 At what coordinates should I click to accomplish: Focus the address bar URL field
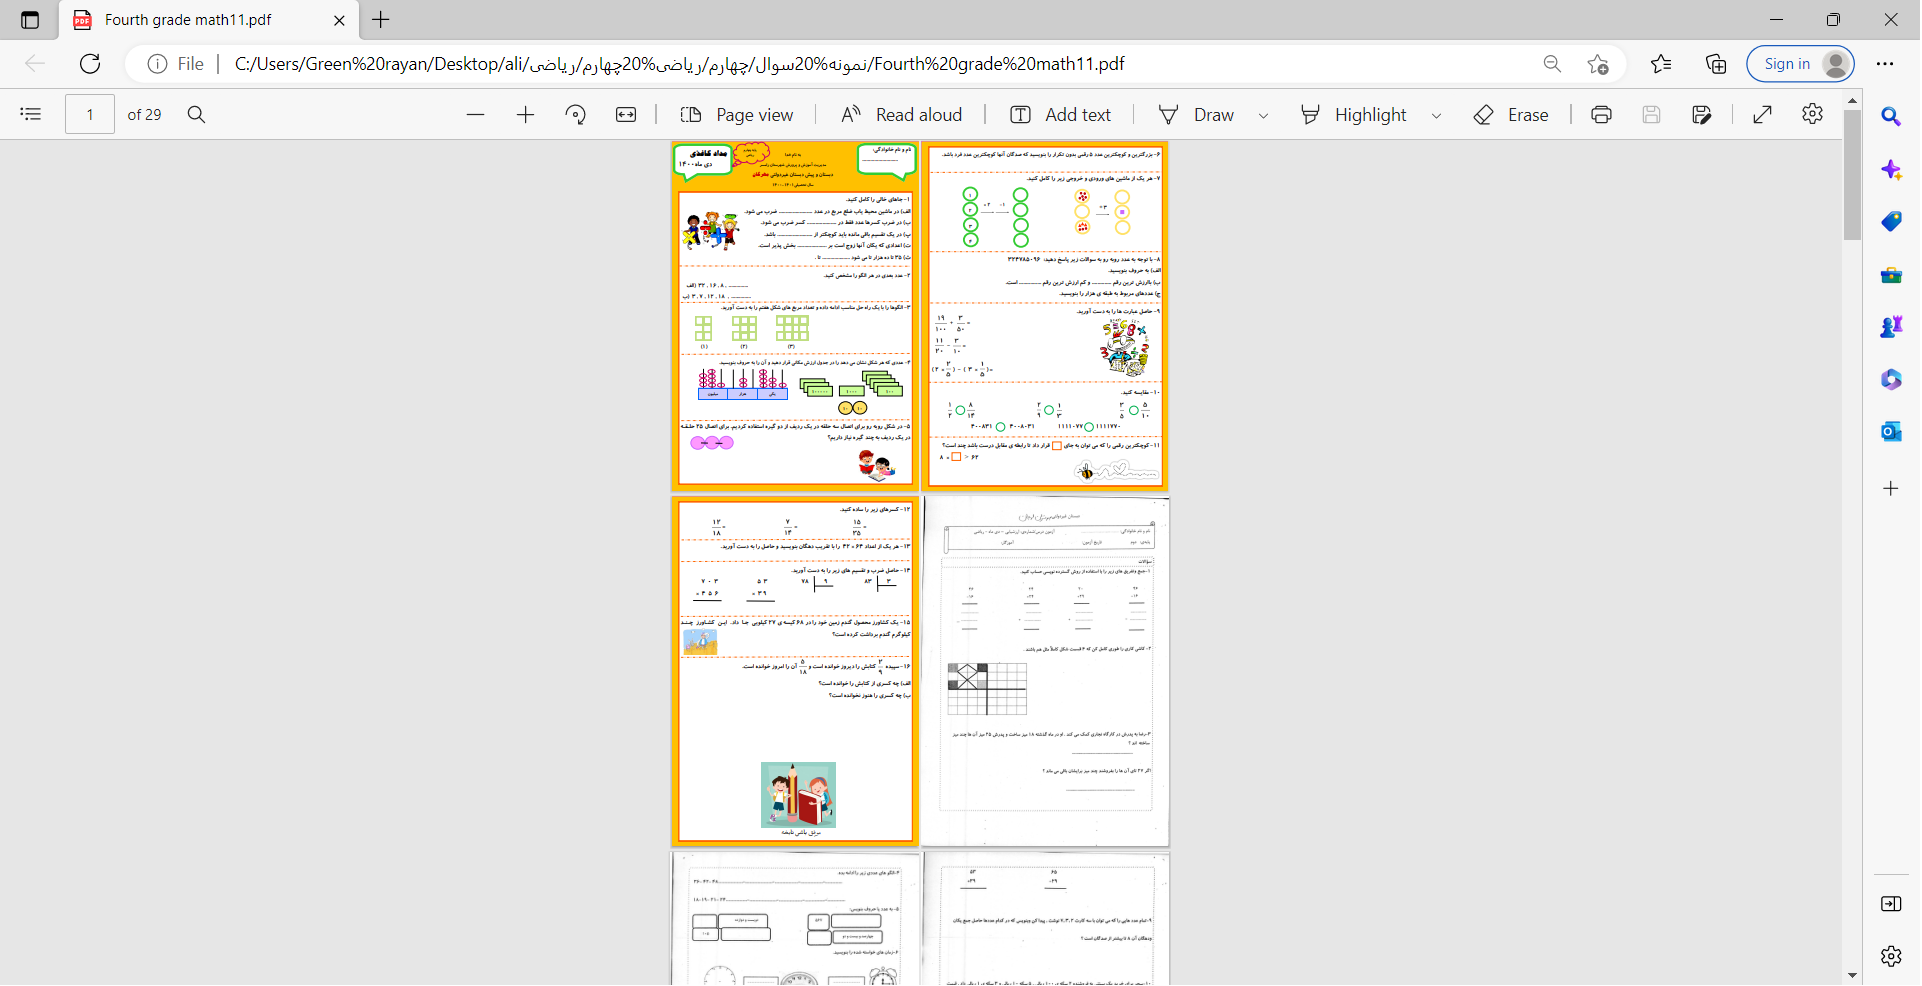[x=680, y=64]
